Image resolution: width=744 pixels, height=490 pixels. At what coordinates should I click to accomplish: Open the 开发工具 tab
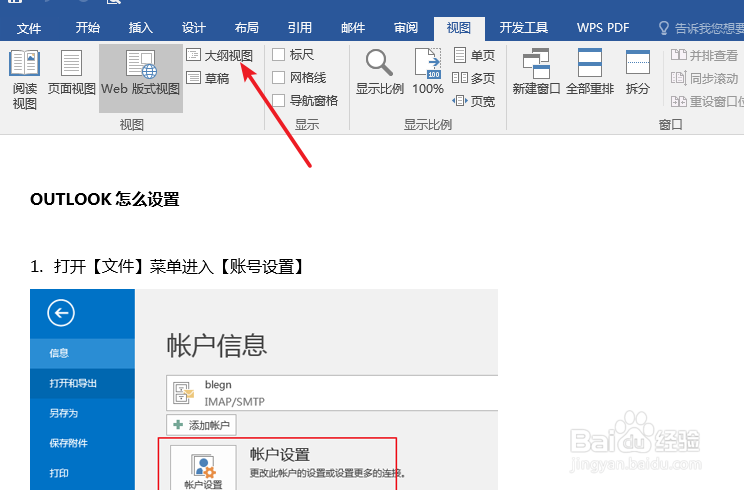[x=523, y=28]
